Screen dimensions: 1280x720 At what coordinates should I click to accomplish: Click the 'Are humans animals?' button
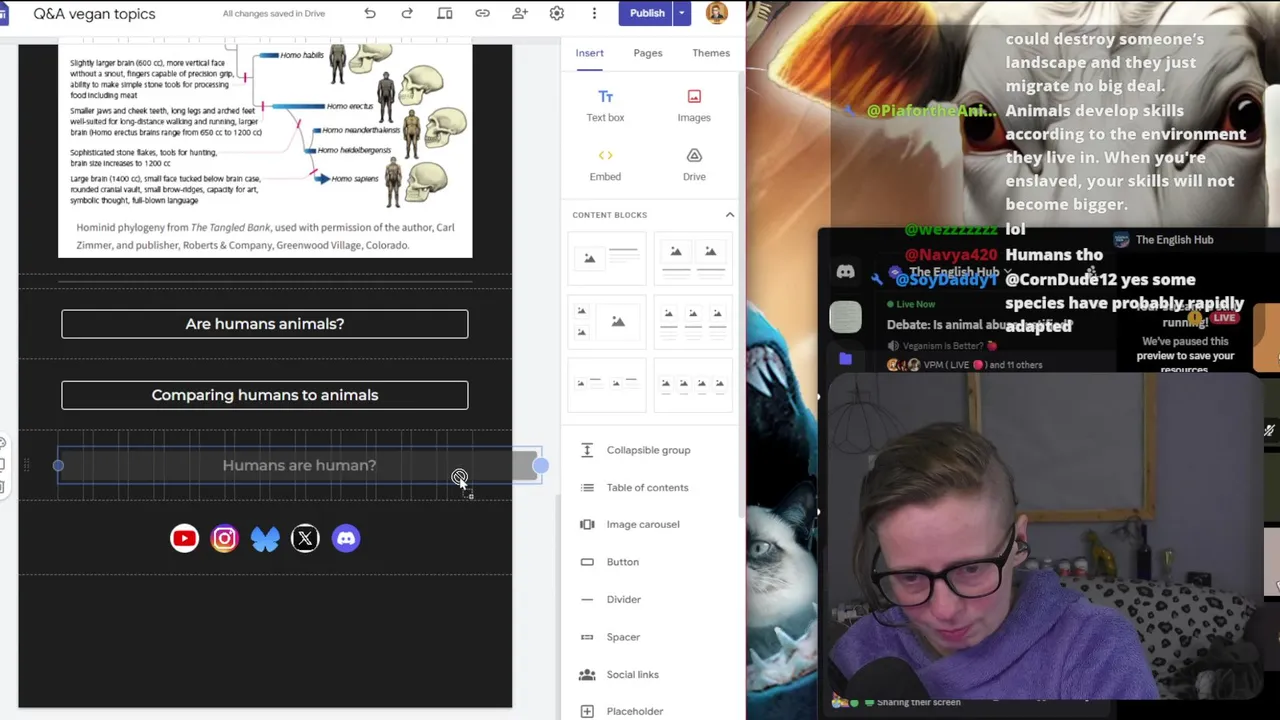[265, 324]
